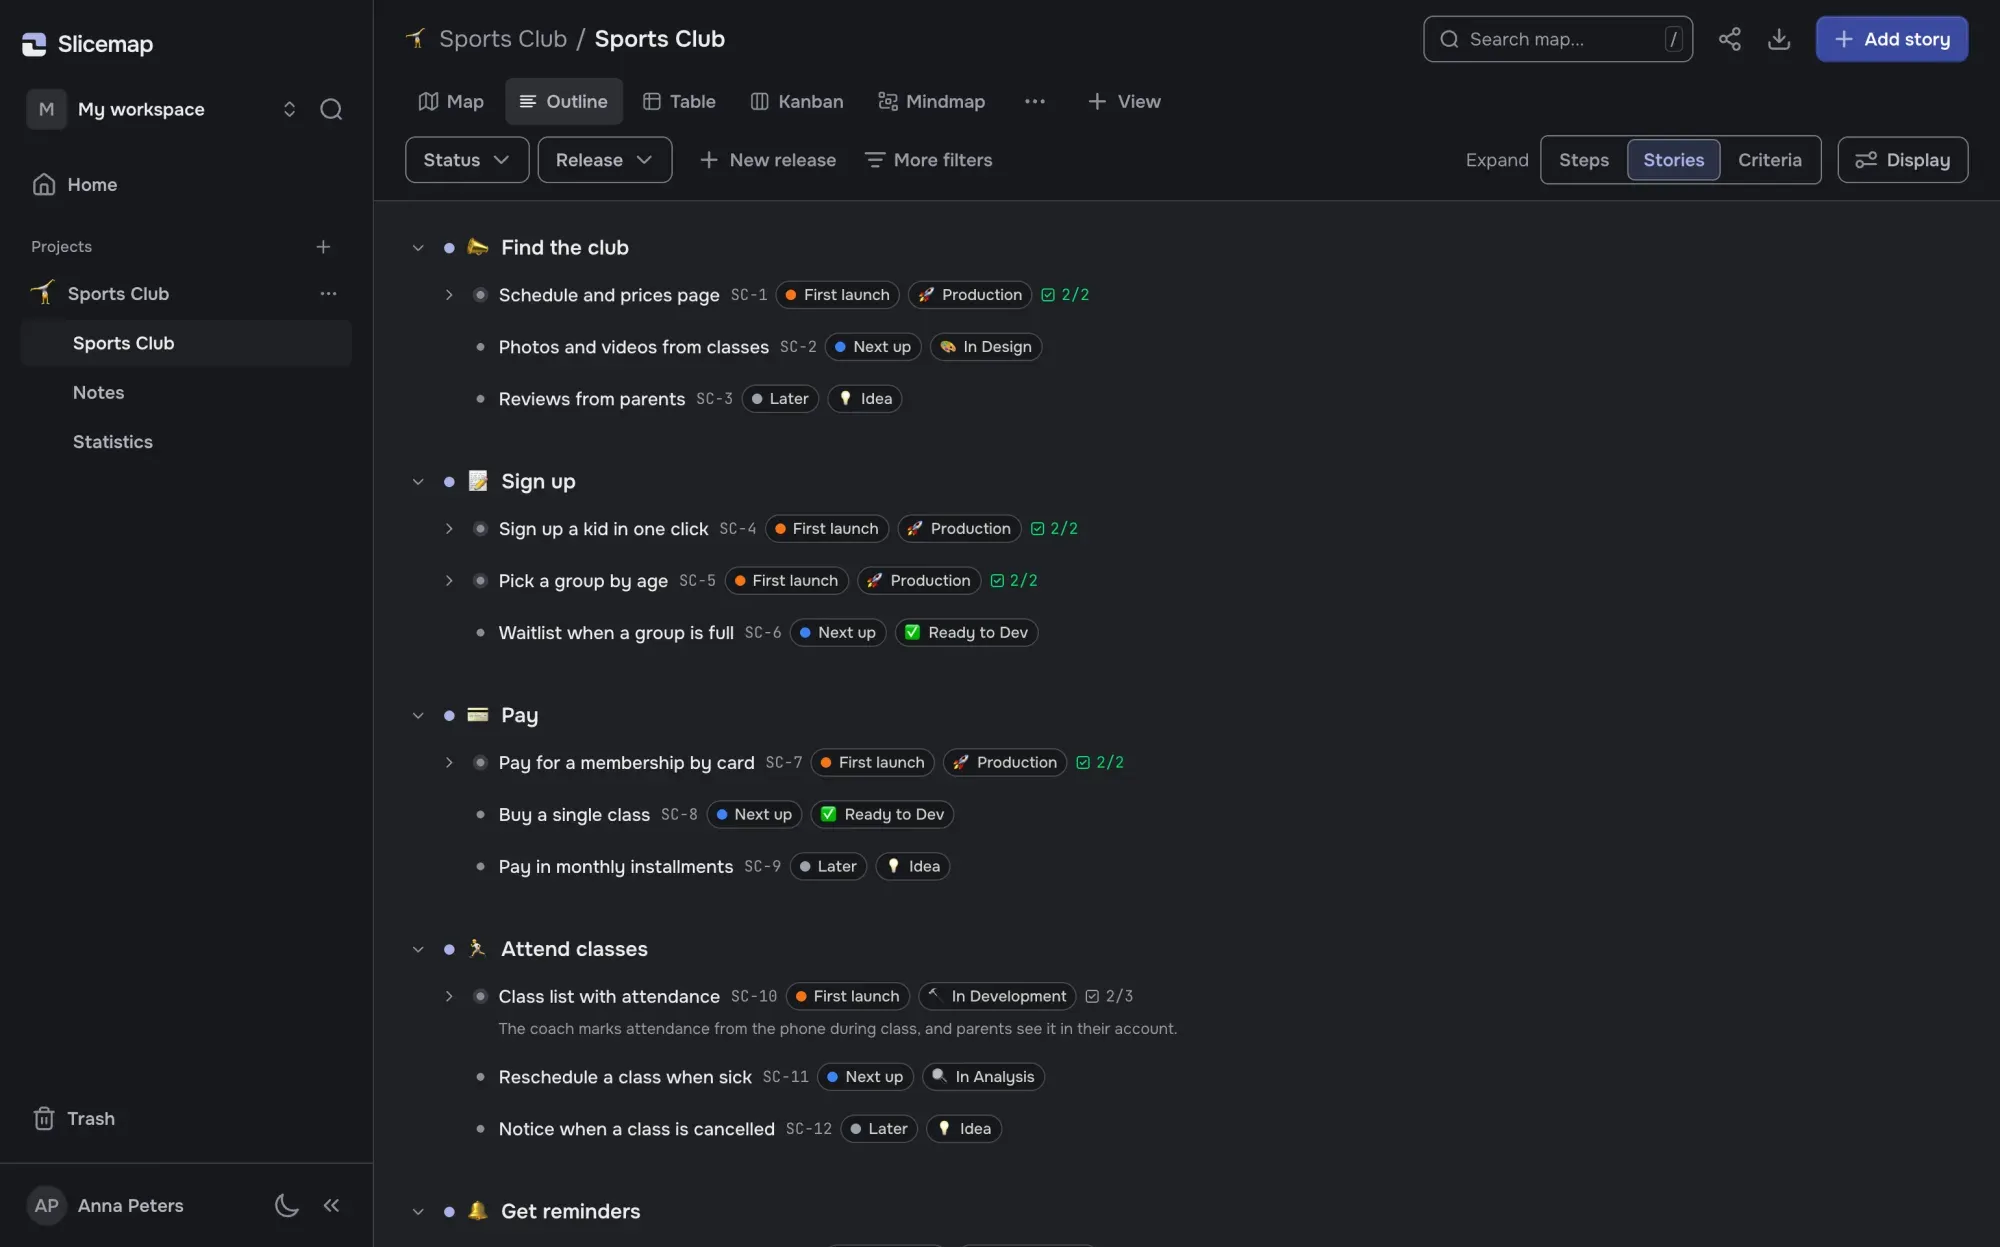Collapse the sidebar with the double chevron

coord(331,1205)
